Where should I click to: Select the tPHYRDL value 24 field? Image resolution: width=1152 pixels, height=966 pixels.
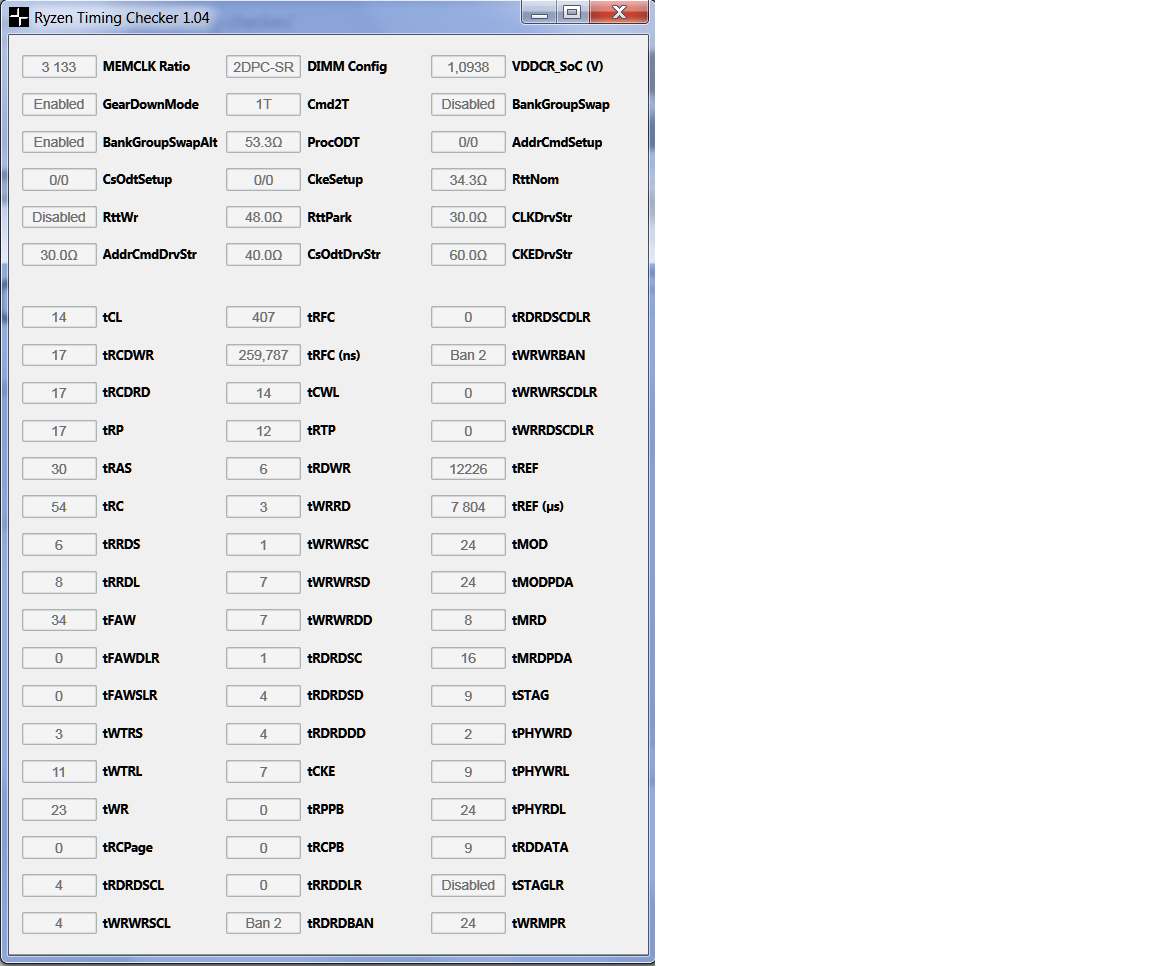pyautogui.click(x=468, y=810)
